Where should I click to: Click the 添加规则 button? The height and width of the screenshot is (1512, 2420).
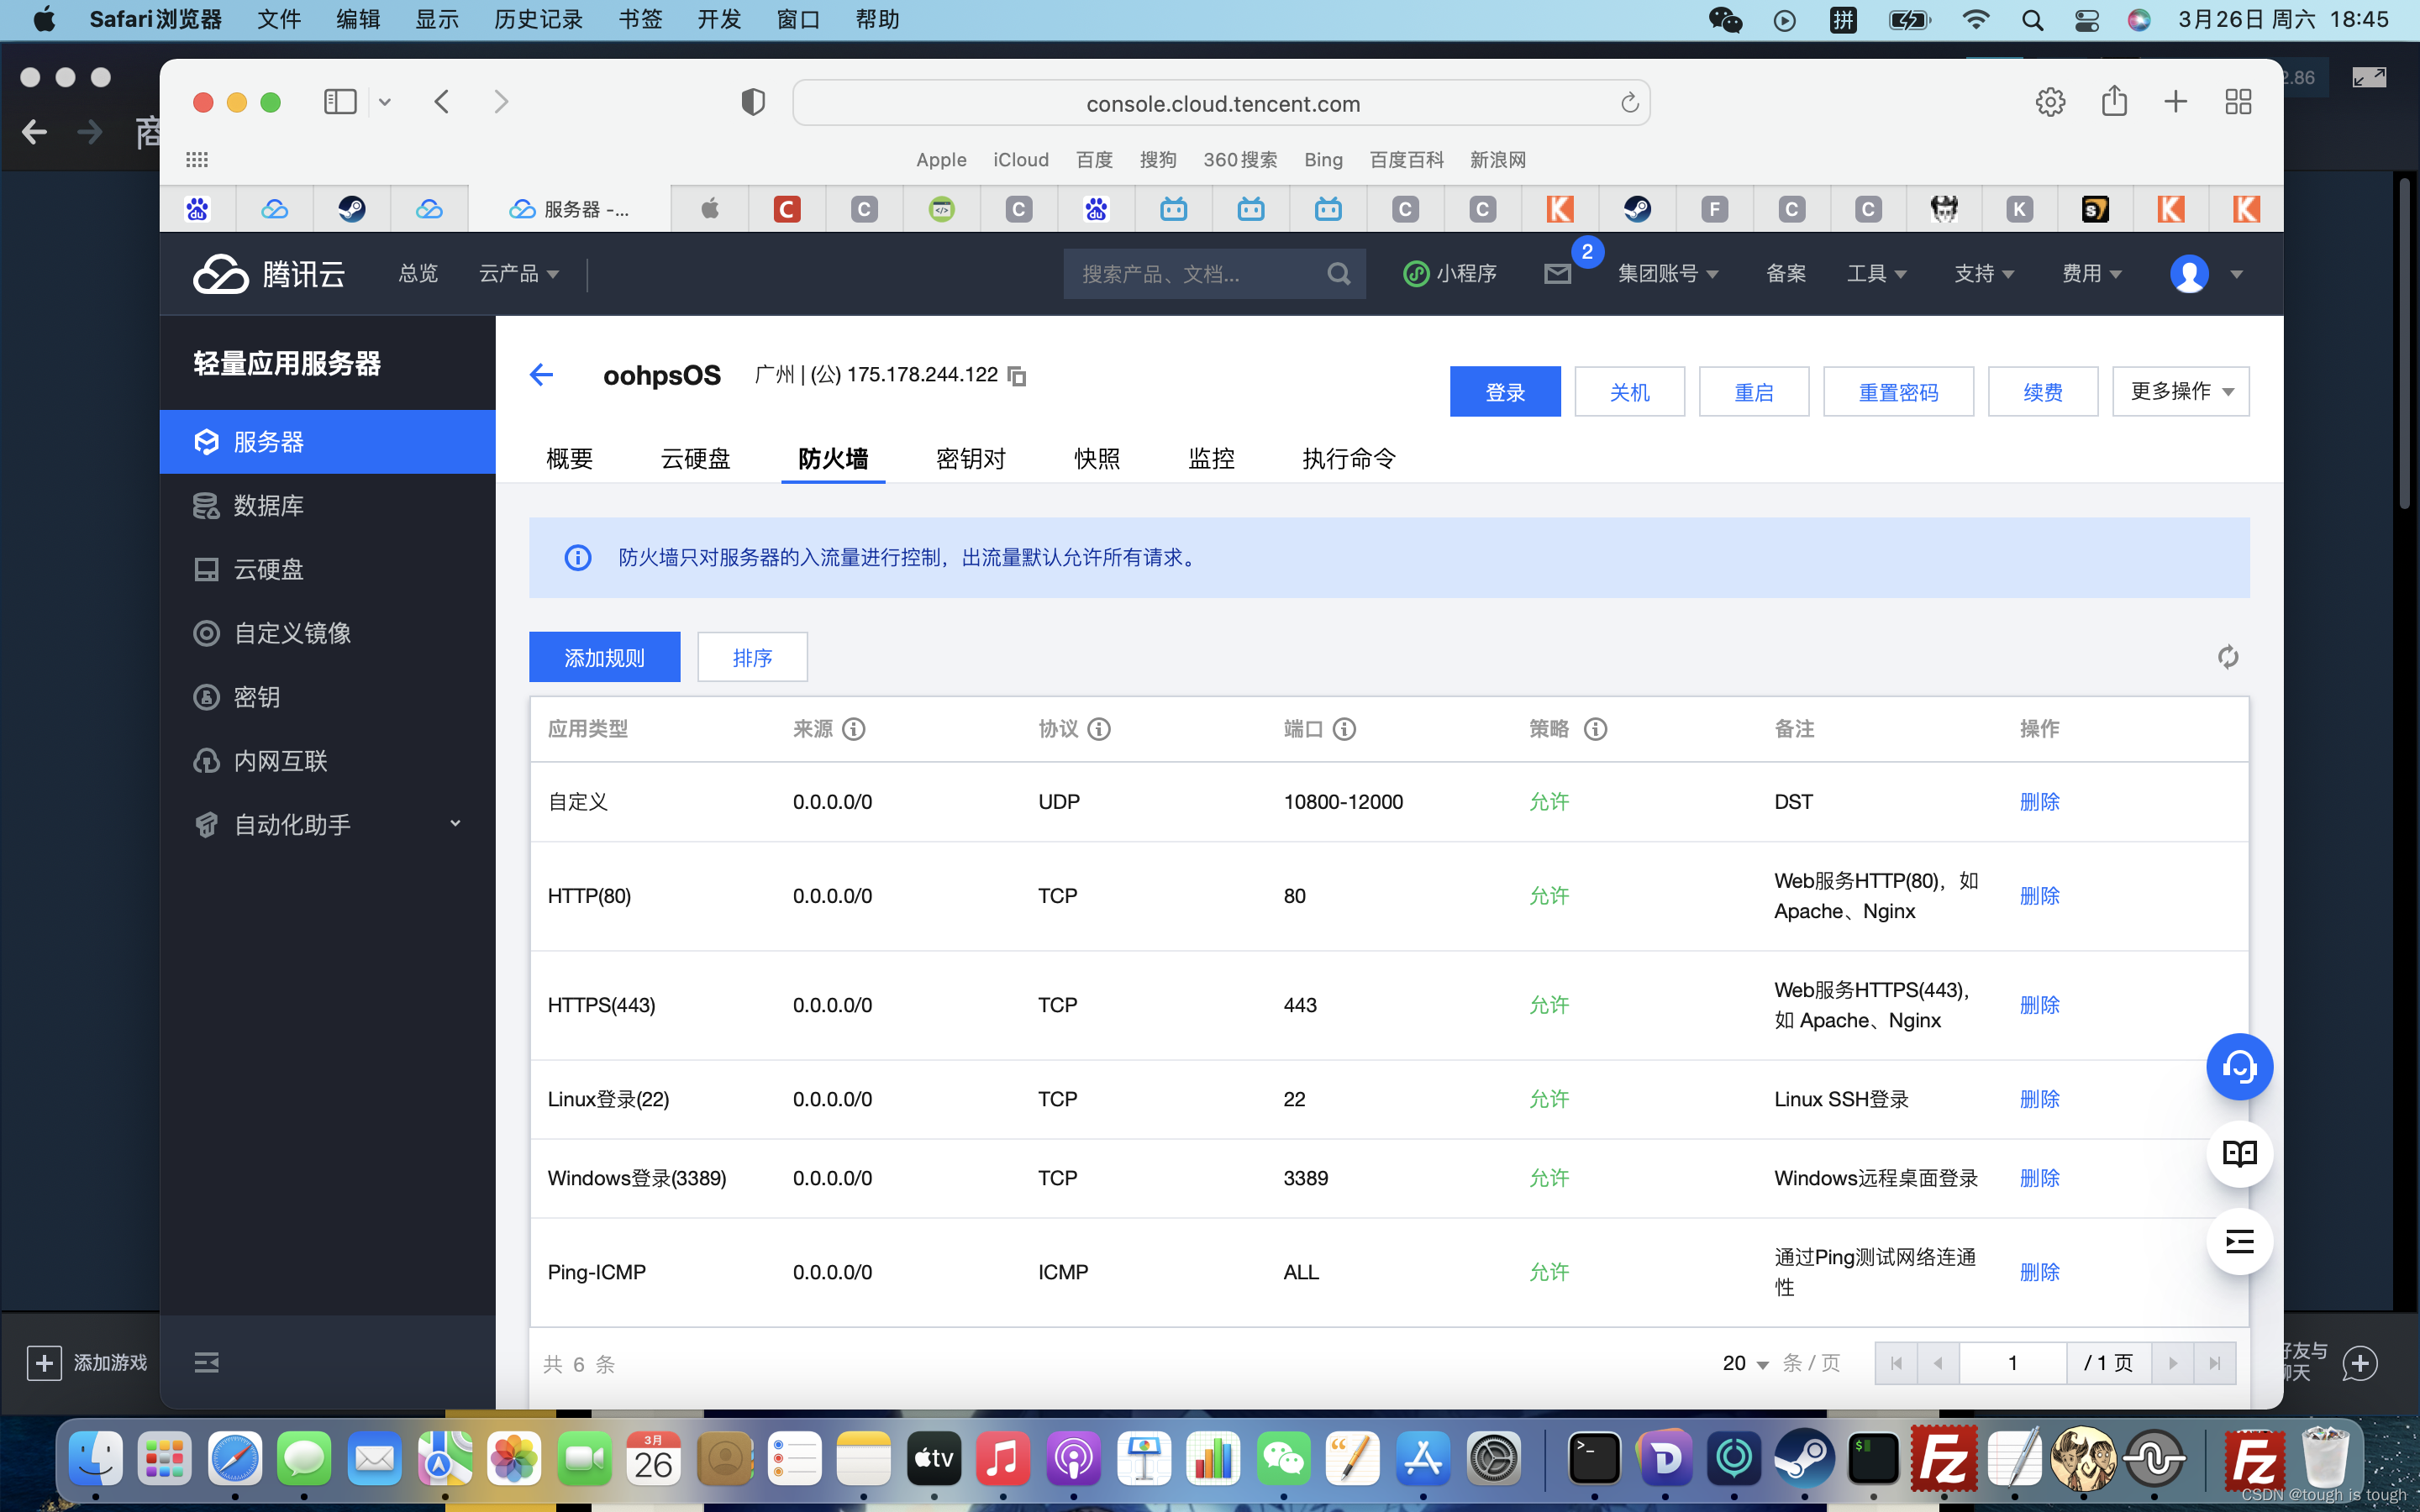[604, 657]
